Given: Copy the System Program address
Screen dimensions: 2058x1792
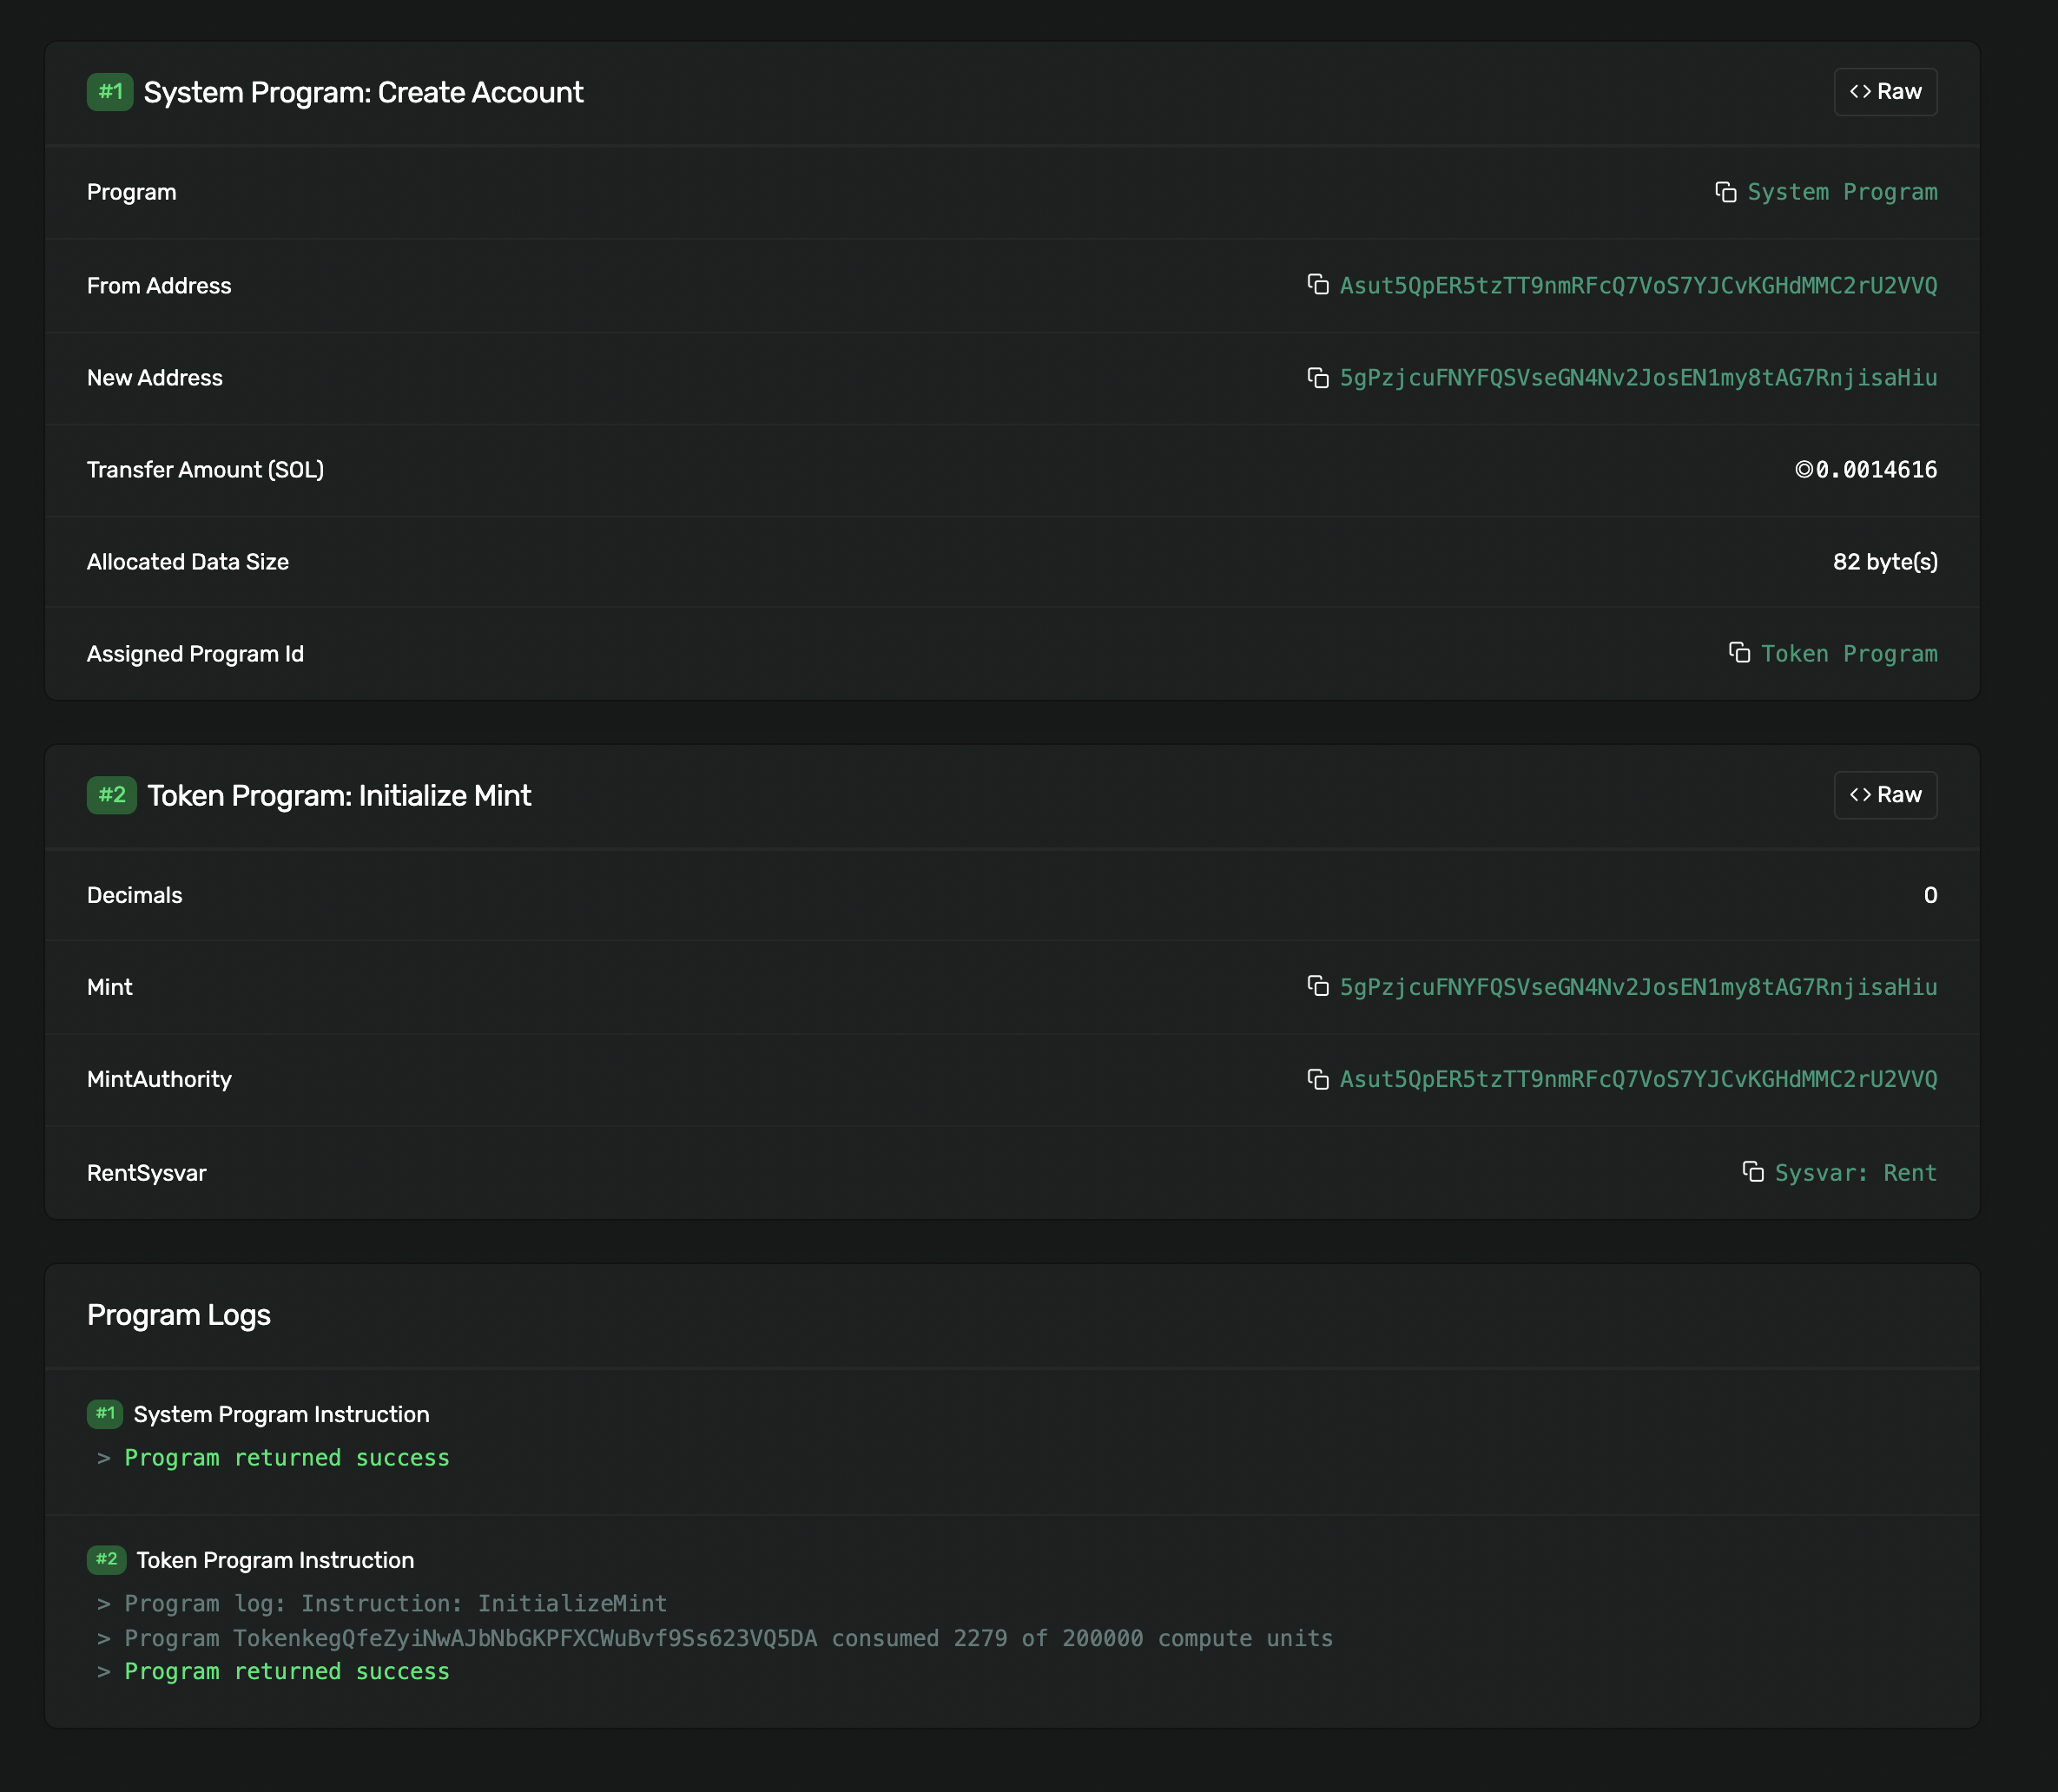Looking at the screenshot, I should (1725, 192).
